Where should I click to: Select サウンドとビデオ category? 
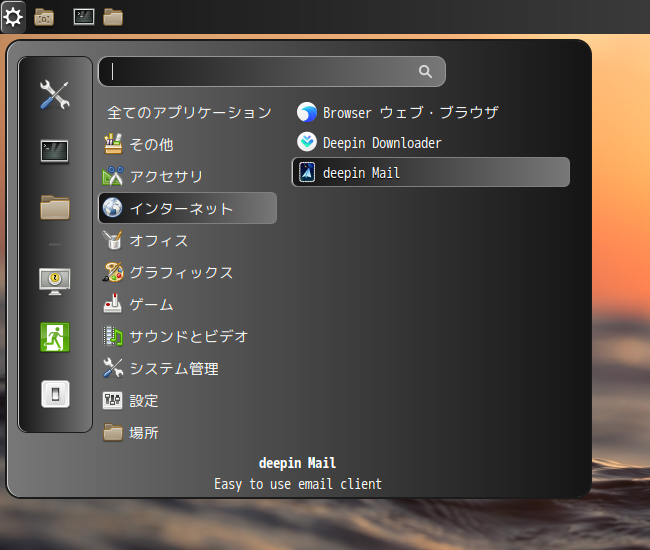click(x=187, y=336)
